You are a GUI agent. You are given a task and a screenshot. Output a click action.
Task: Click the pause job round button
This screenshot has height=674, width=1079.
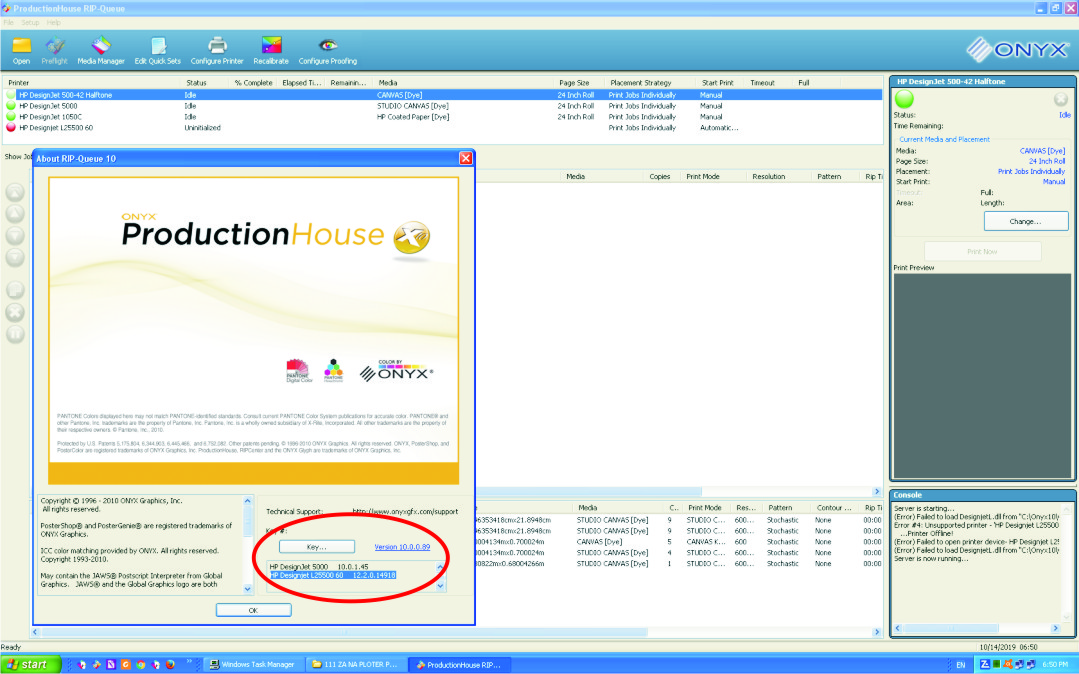(15, 334)
